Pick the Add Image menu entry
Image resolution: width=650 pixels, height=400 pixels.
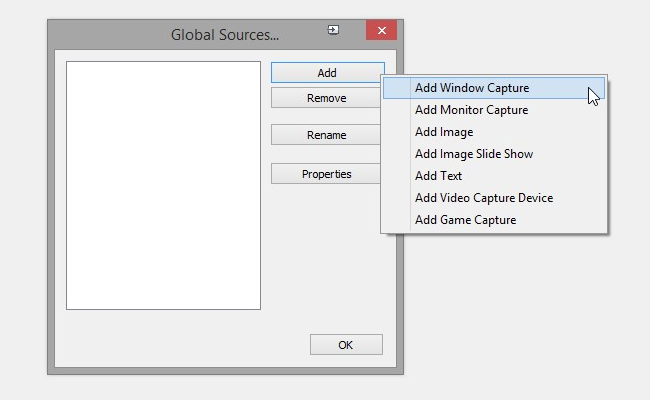click(x=494, y=132)
